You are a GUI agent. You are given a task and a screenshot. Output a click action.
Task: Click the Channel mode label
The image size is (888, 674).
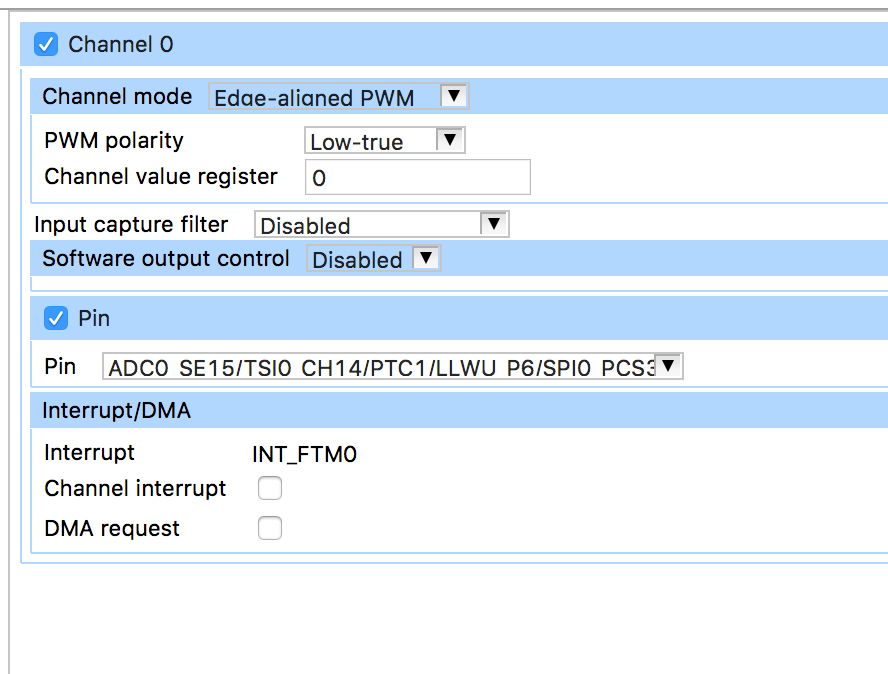click(117, 97)
